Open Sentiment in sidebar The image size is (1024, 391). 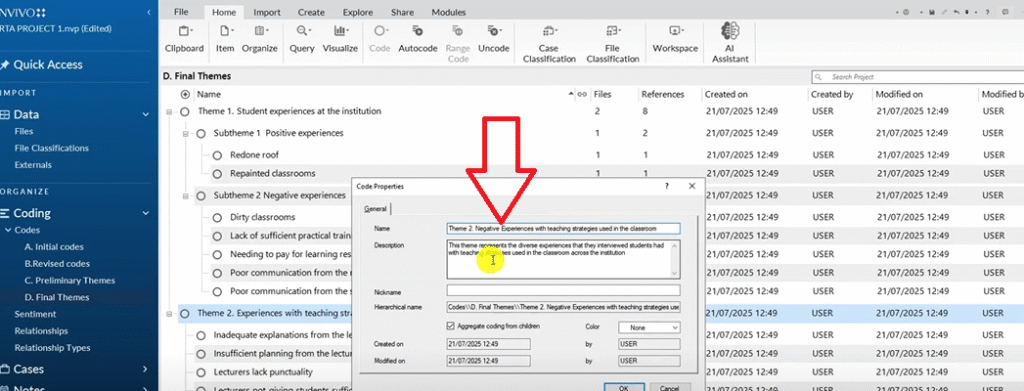(x=35, y=314)
